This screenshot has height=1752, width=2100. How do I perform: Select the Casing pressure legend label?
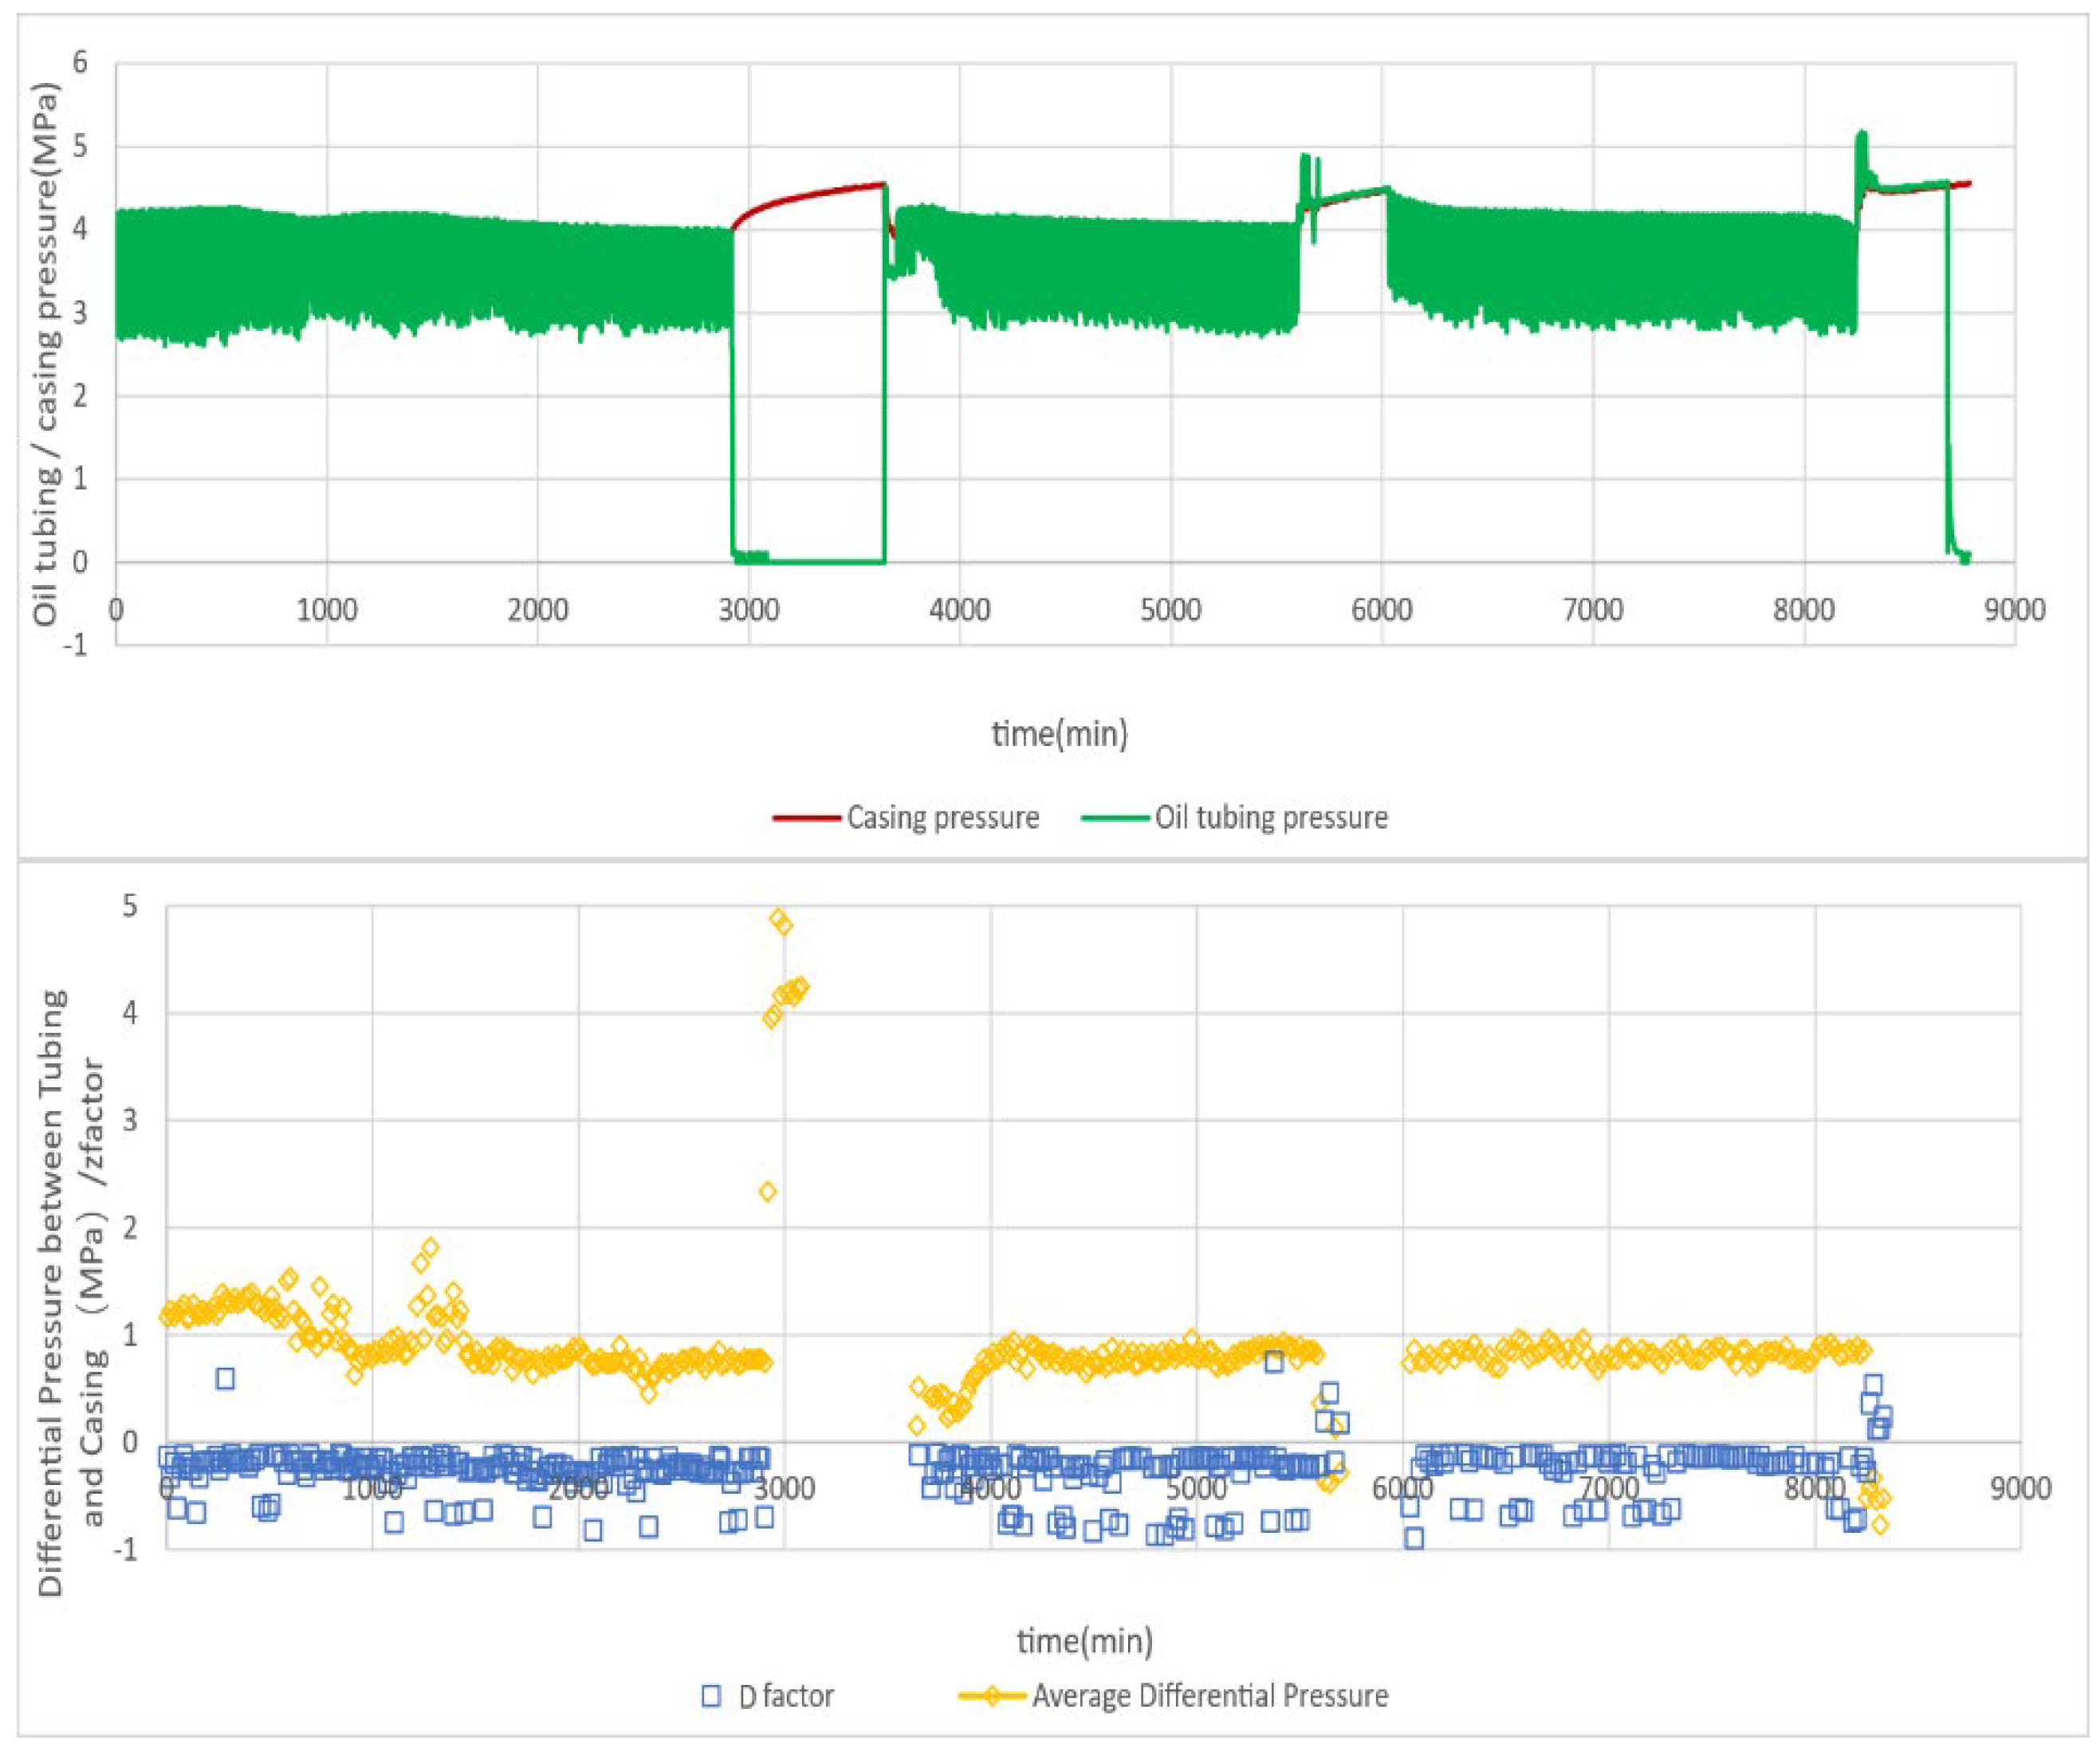pos(943,818)
